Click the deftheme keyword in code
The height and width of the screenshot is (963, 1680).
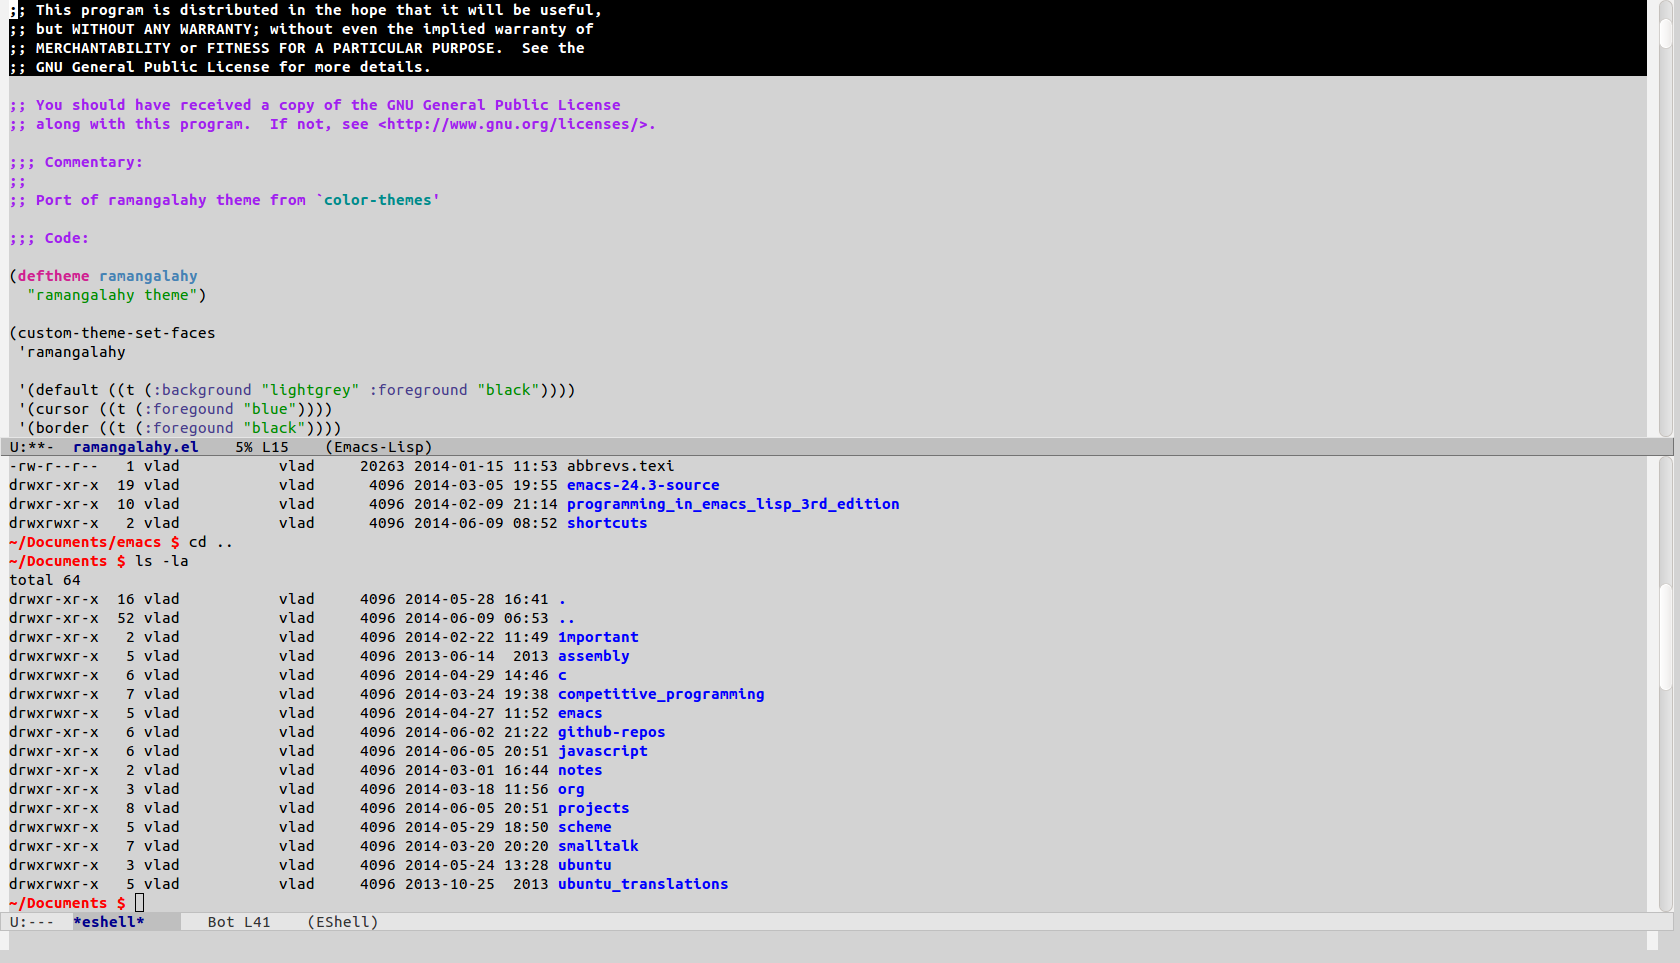(53, 276)
